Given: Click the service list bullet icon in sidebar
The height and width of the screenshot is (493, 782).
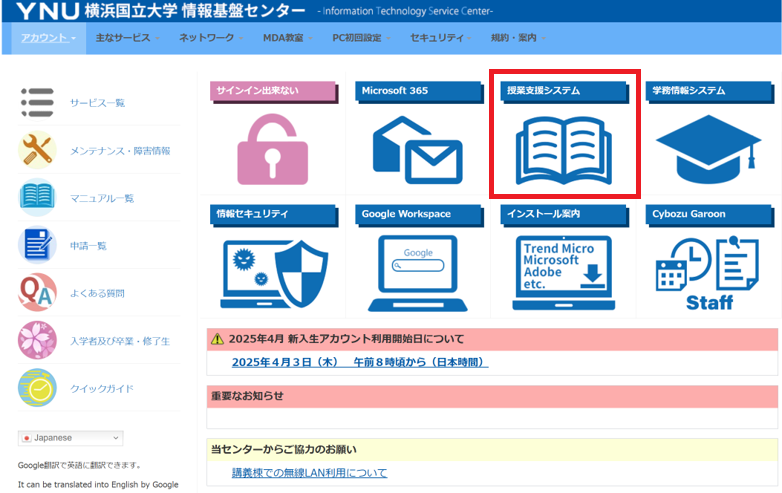Looking at the screenshot, I should pyautogui.click(x=37, y=103).
